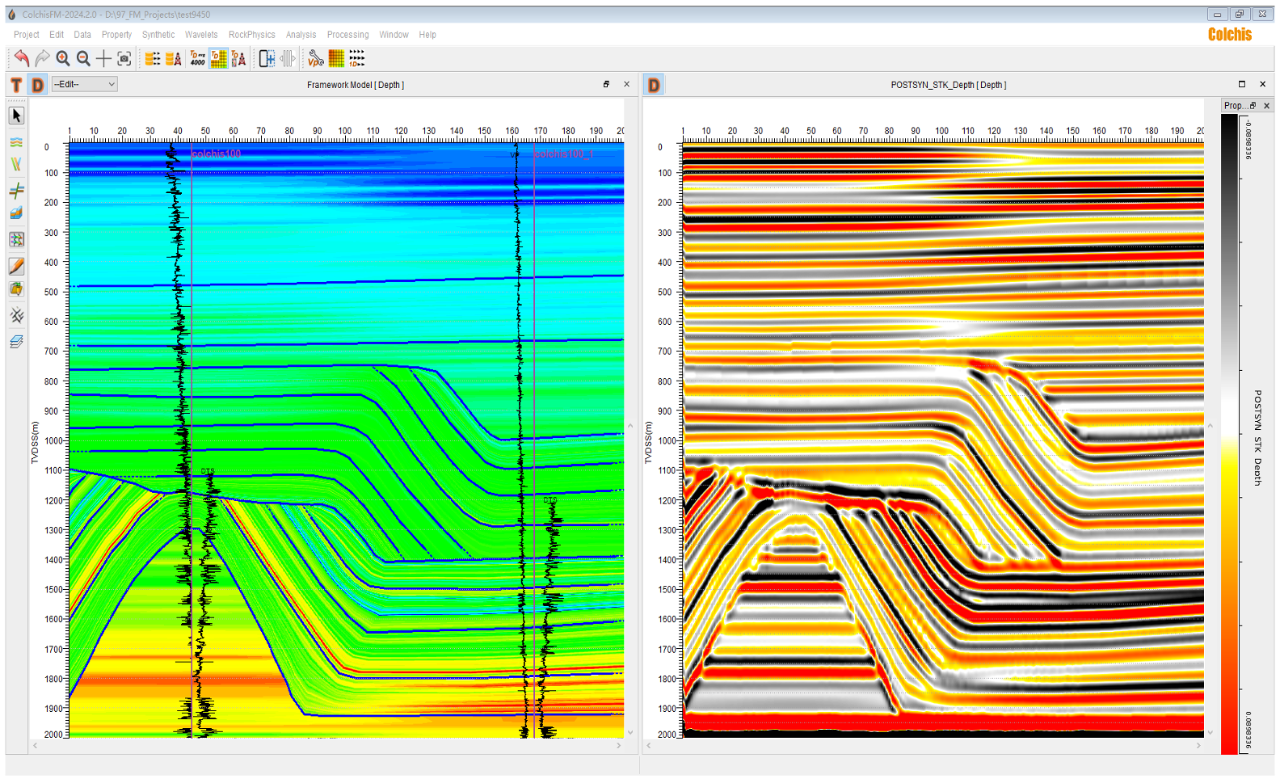1280x782 pixels.
Task: Activate the crosshair cursor tool
Action: pyautogui.click(x=104, y=59)
